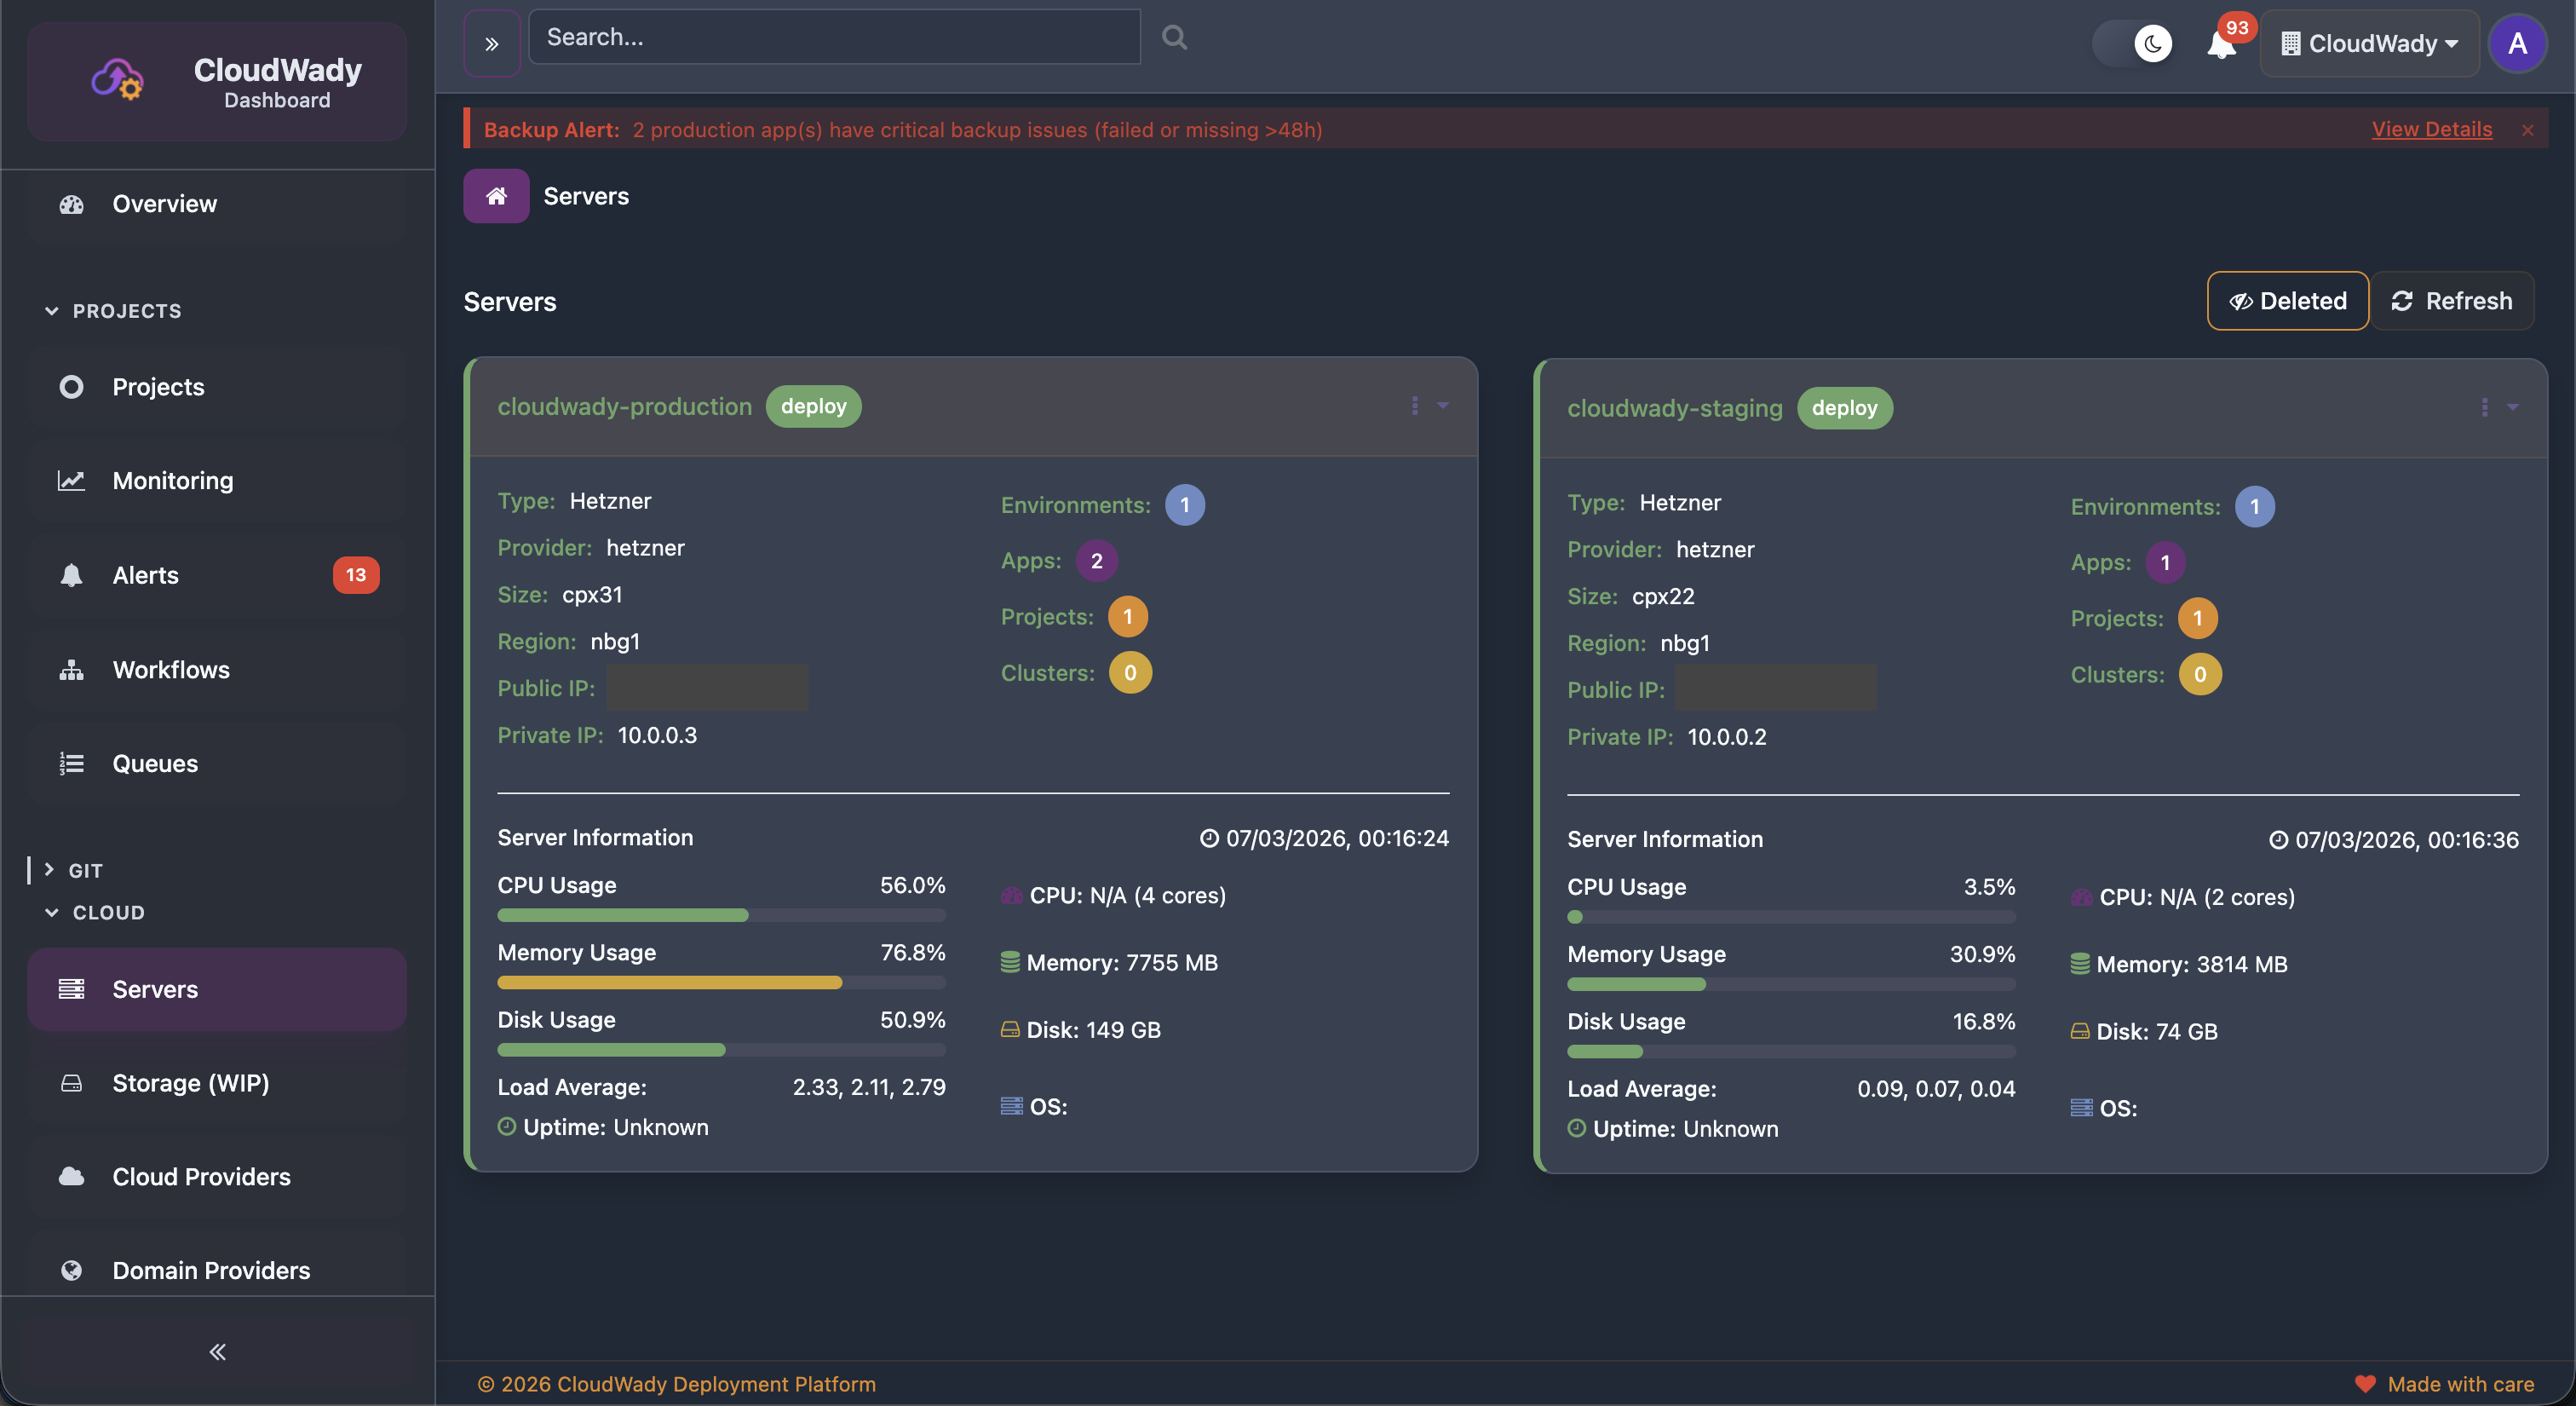Image resolution: width=2576 pixels, height=1406 pixels.
Task: Toggle Deleted servers visibility
Action: tap(2287, 301)
